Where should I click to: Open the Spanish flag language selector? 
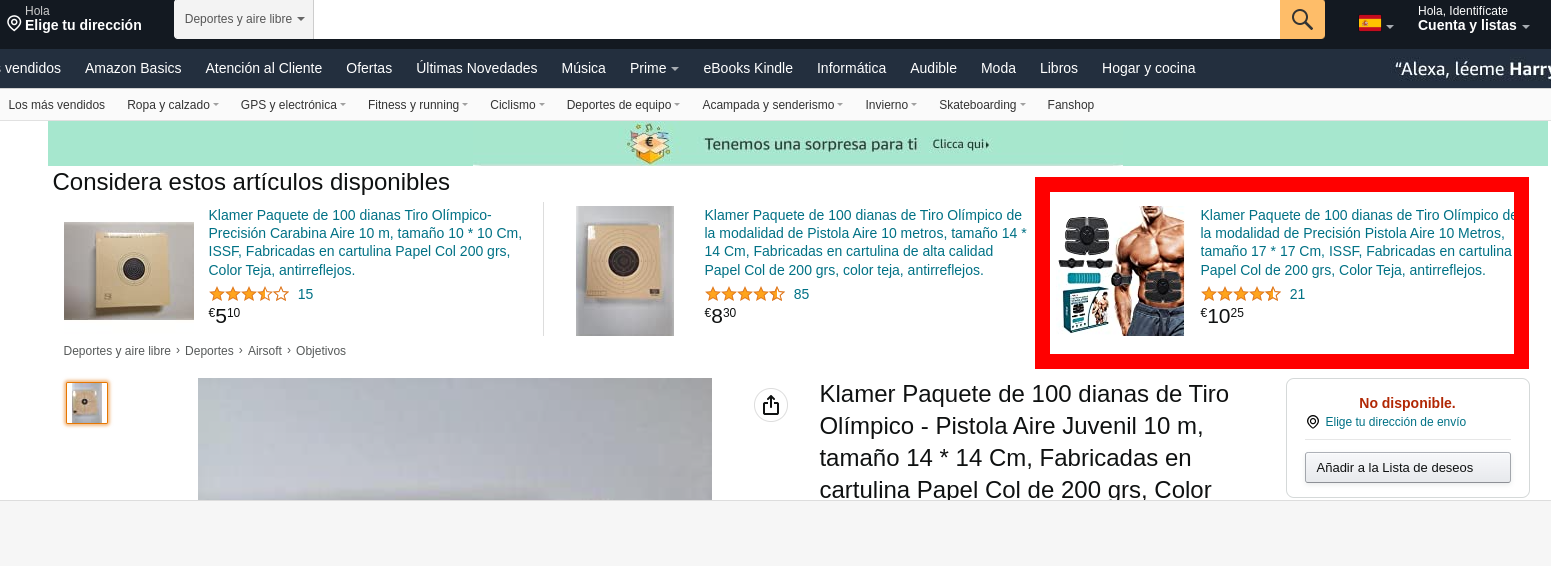click(1376, 23)
